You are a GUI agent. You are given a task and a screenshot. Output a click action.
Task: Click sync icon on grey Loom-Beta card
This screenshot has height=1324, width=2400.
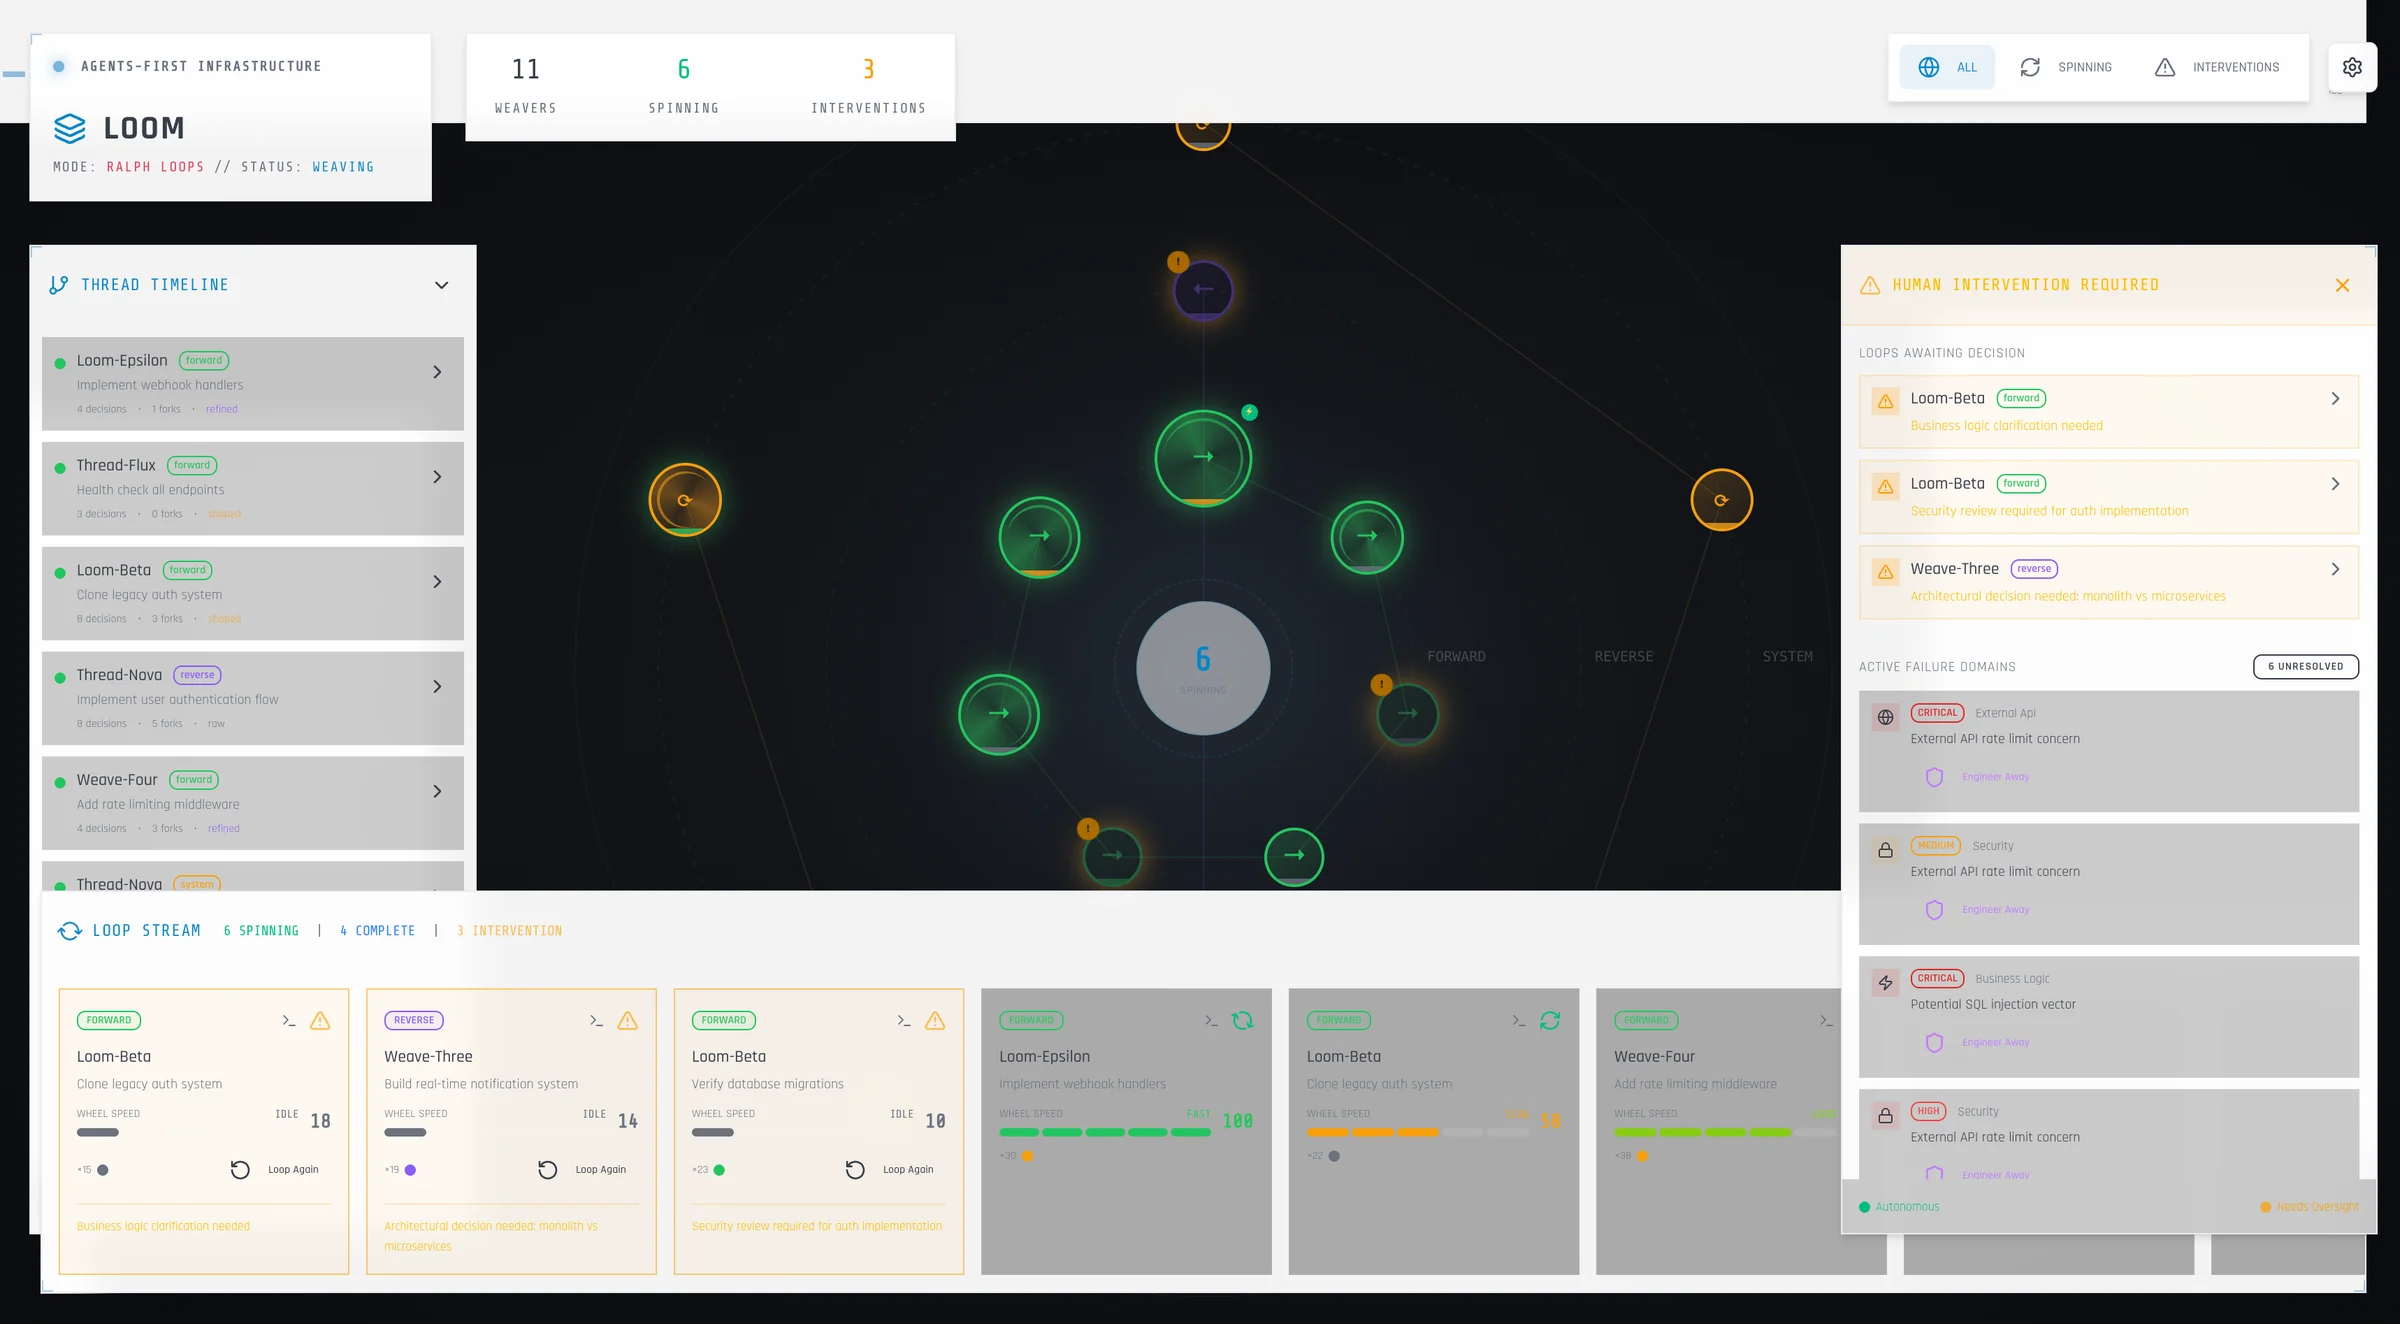point(1550,1020)
